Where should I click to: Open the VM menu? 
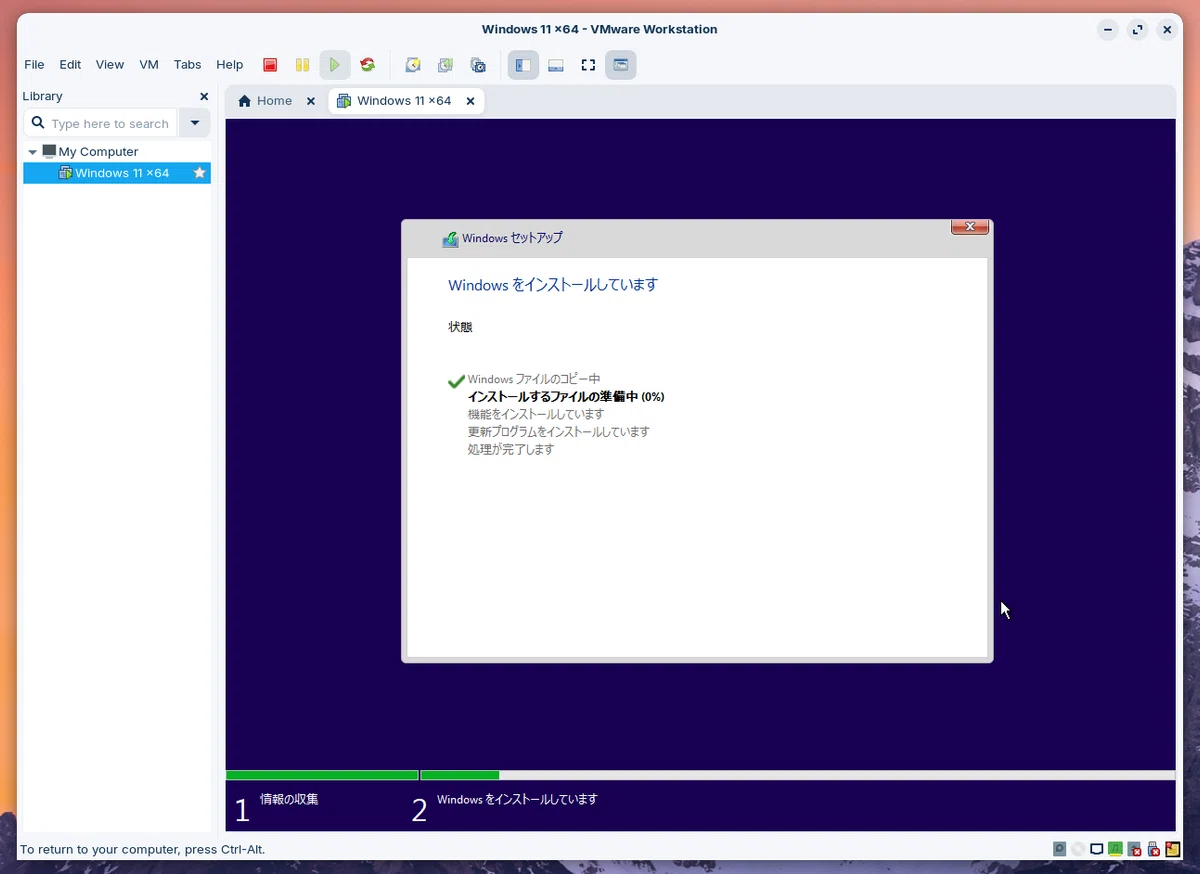click(x=149, y=64)
